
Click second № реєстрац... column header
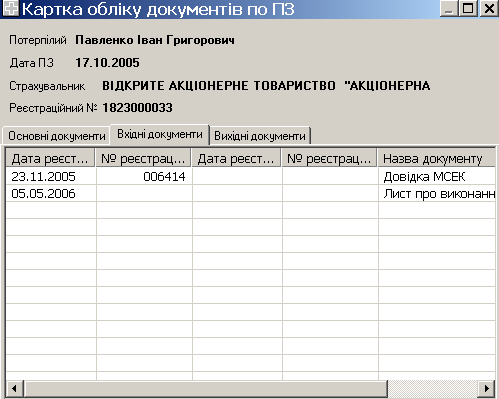(x=329, y=159)
